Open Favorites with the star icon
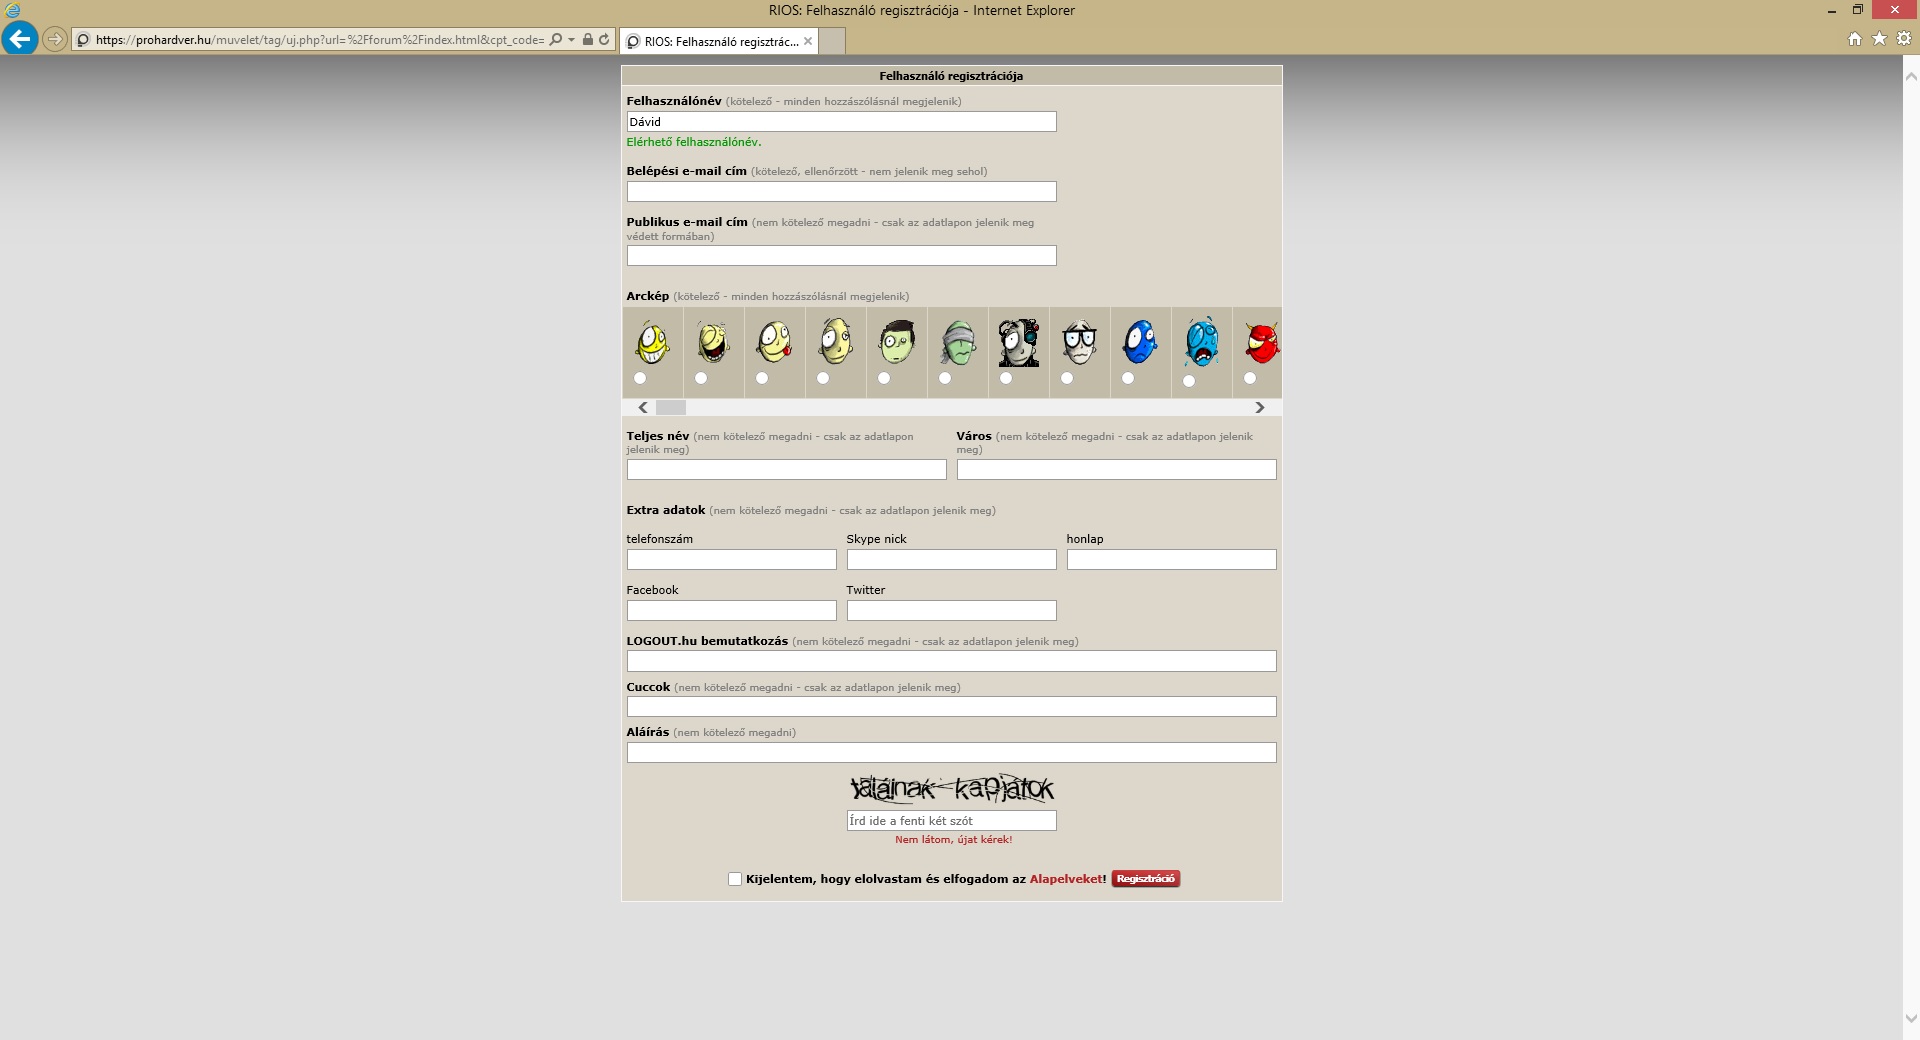1920x1040 pixels. click(x=1879, y=39)
